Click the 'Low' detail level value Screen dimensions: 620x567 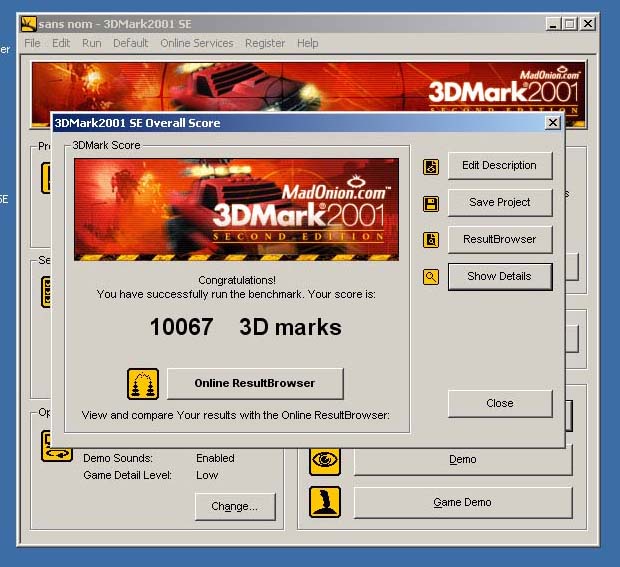207,475
